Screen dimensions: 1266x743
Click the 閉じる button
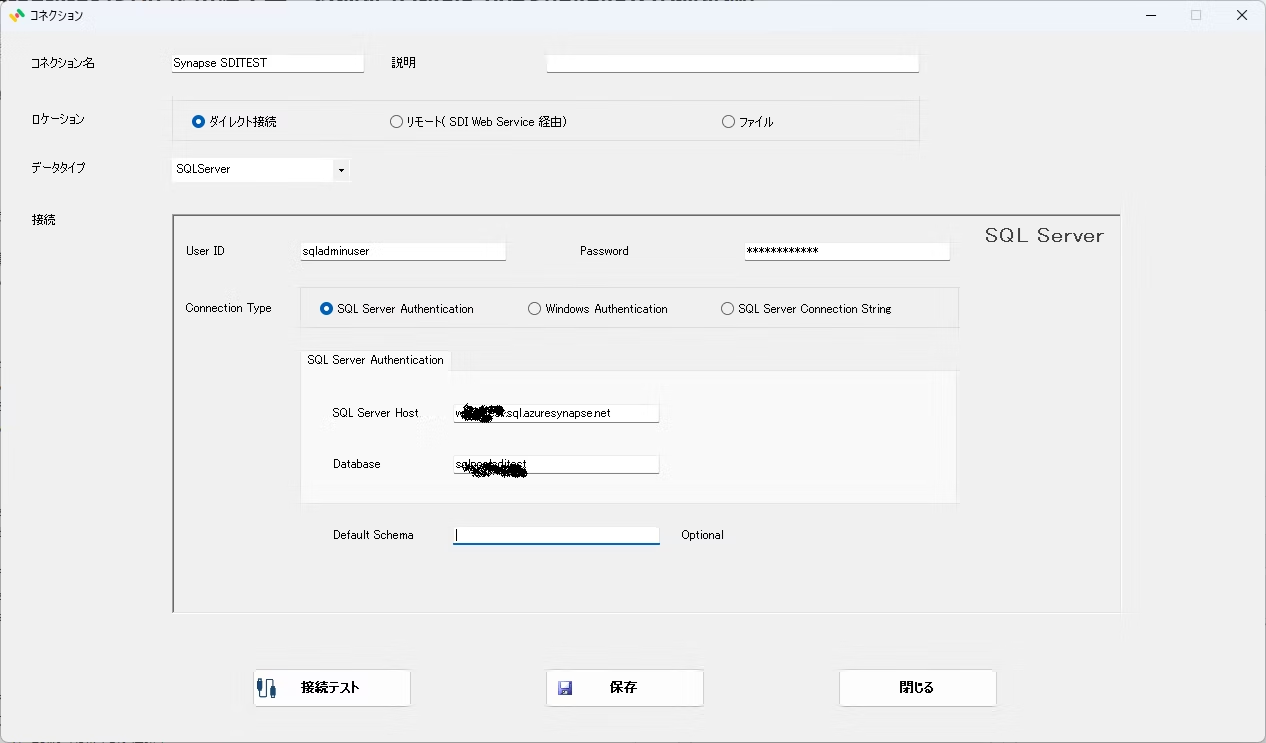coord(917,688)
